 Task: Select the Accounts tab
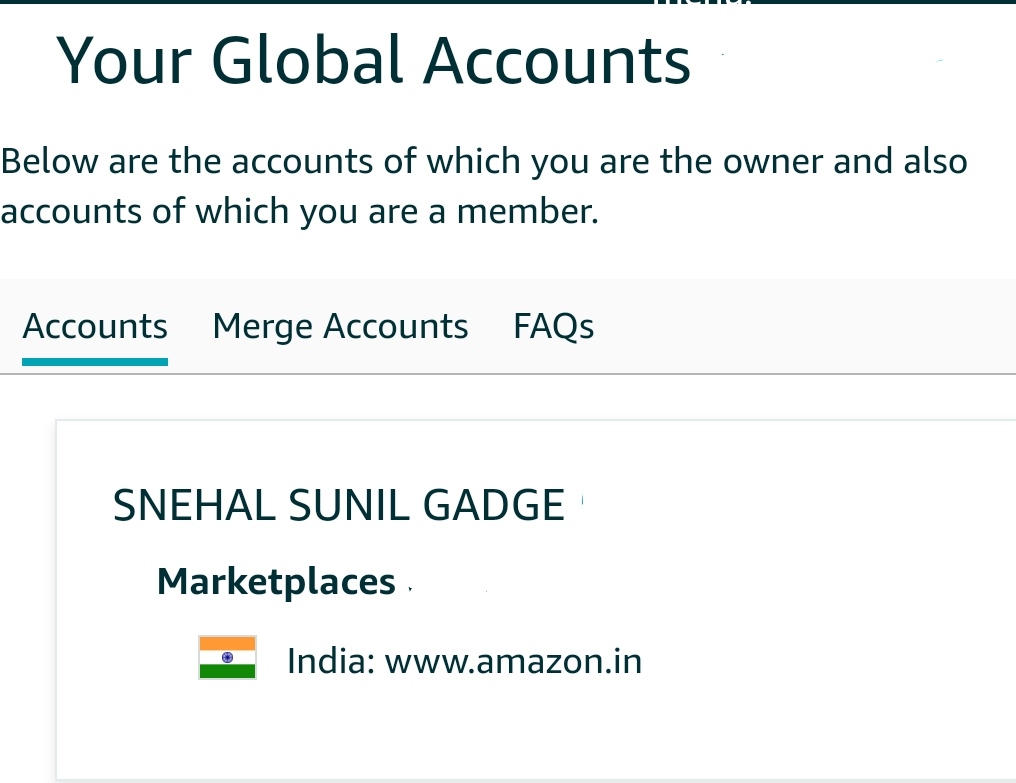point(95,327)
